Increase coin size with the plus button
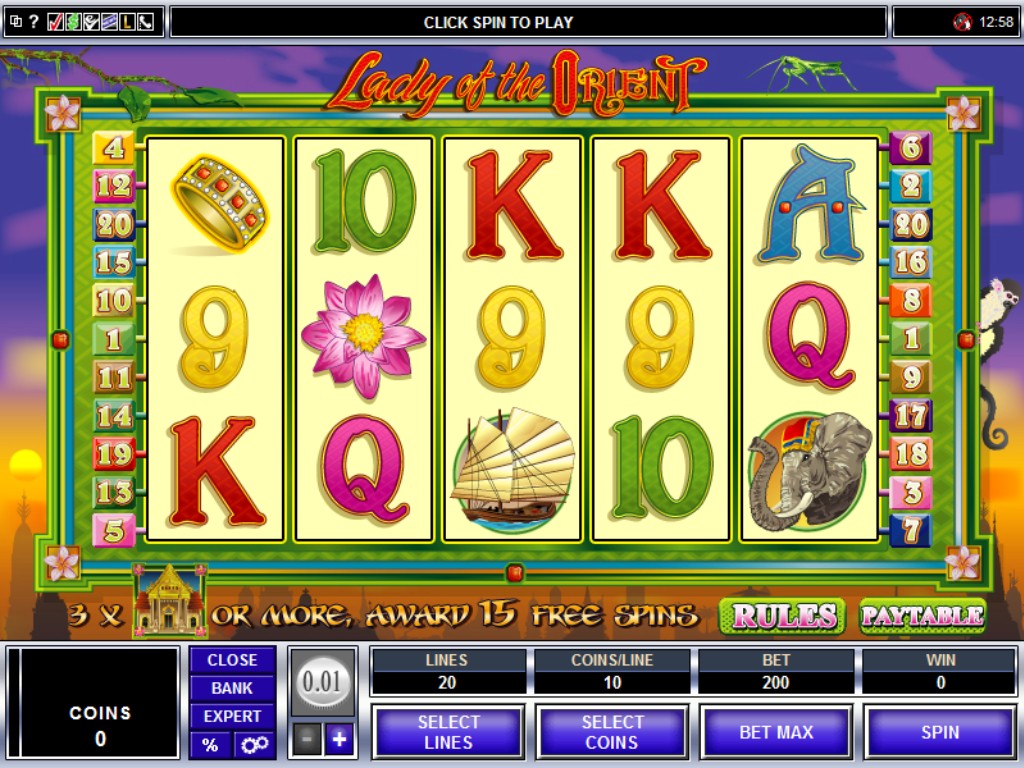The width and height of the screenshot is (1024, 768). tap(340, 739)
